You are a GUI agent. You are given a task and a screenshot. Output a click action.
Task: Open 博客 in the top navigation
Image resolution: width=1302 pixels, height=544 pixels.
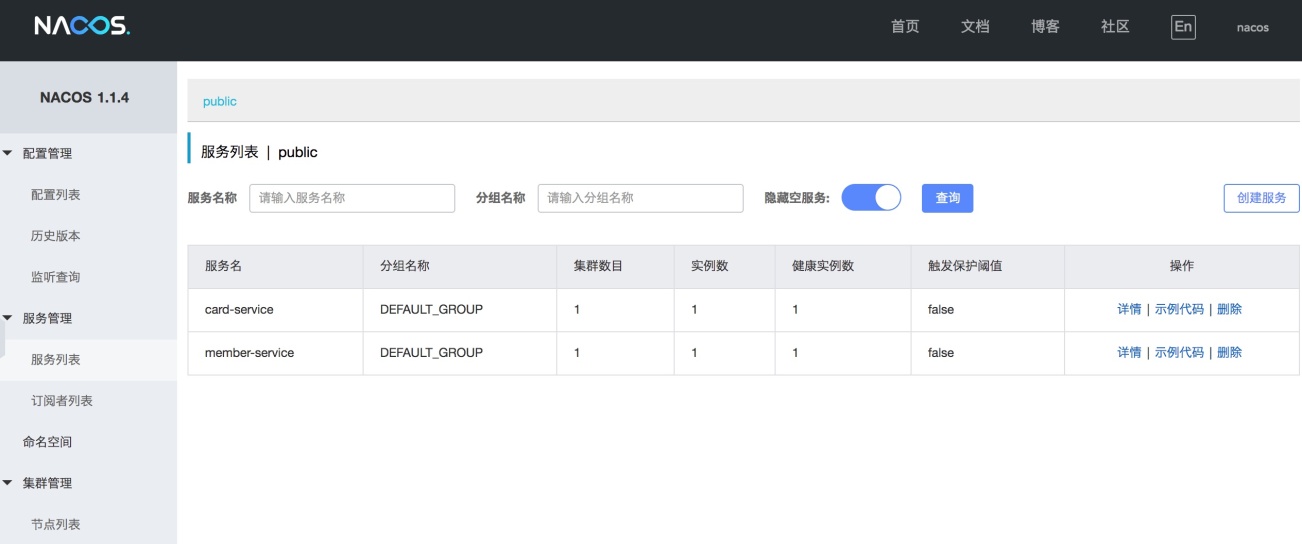1045,27
